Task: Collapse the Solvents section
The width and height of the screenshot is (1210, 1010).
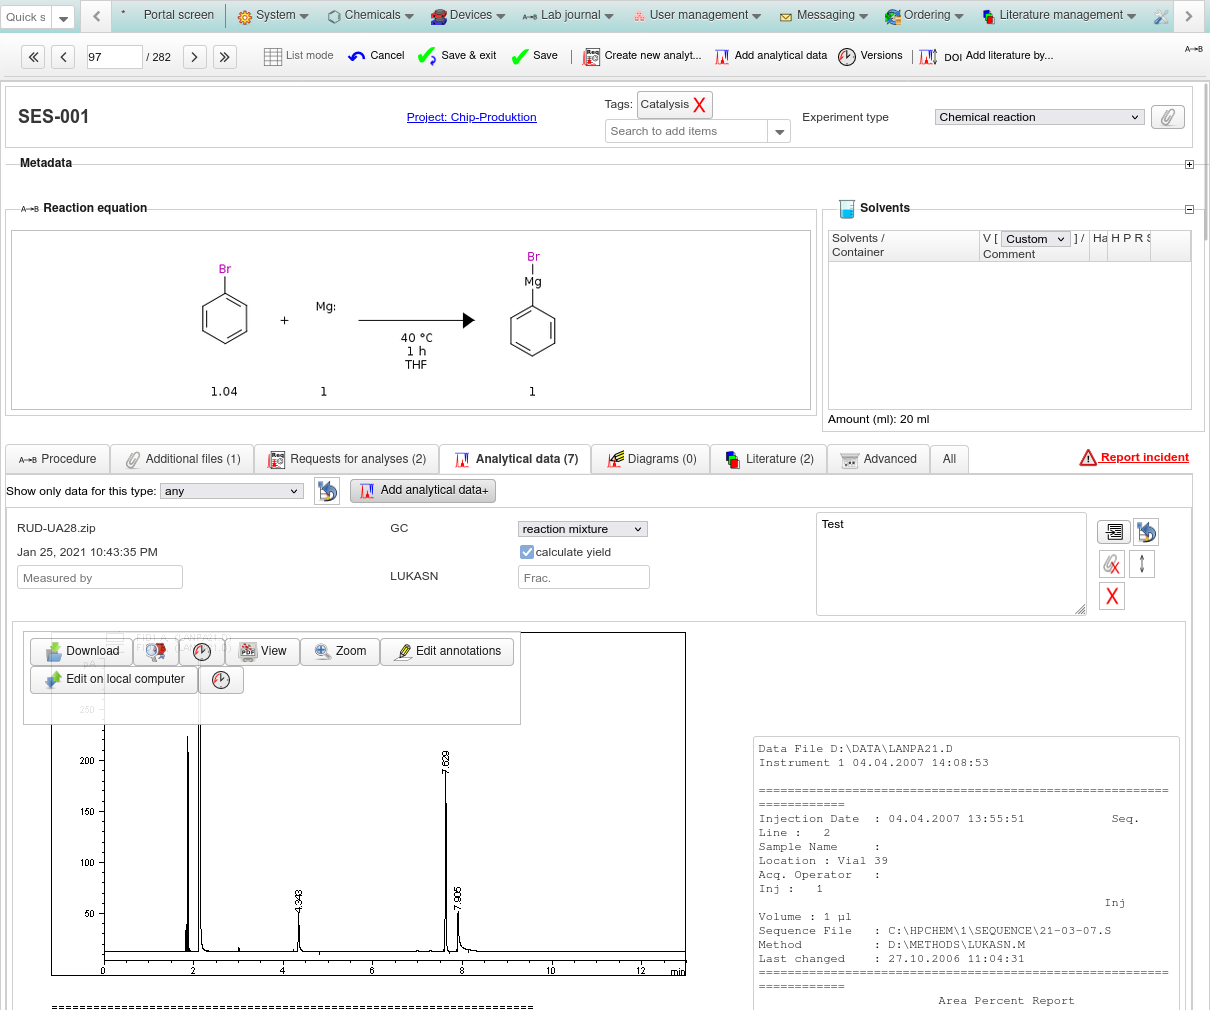Action: (1189, 209)
